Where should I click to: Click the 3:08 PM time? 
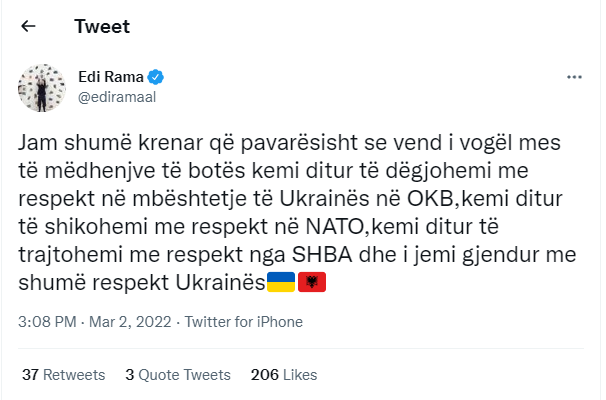[47, 324]
